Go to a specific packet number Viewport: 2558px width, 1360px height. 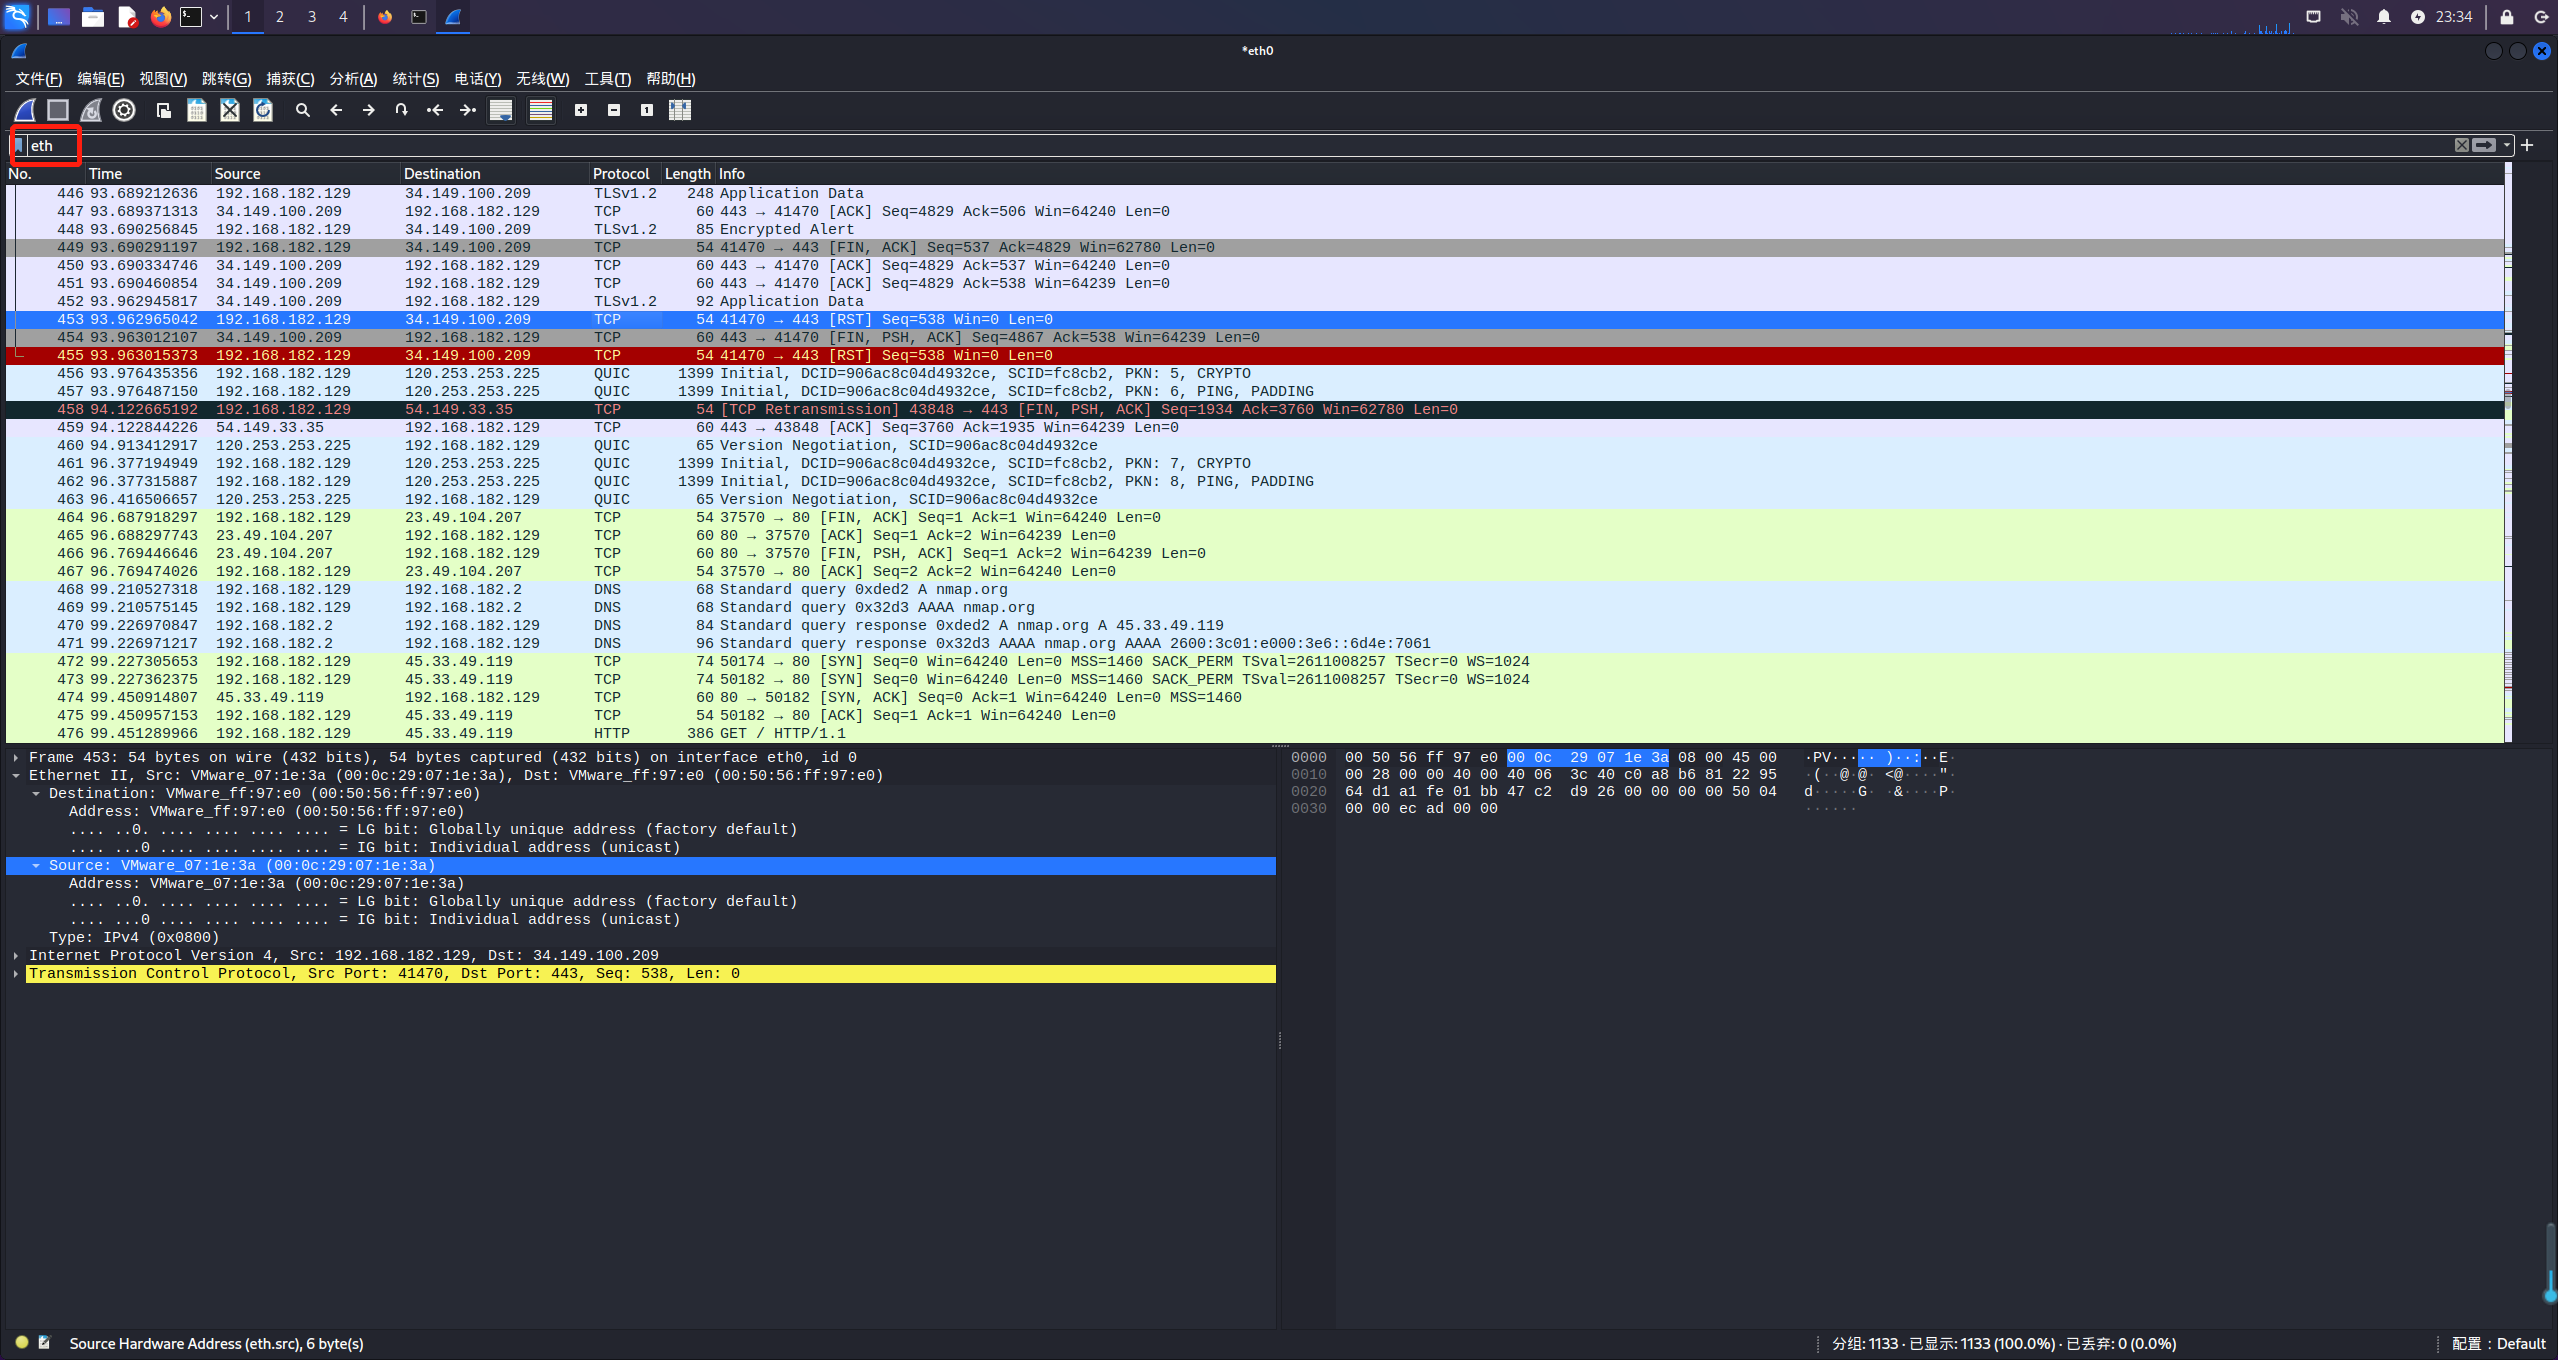pyautogui.click(x=402, y=110)
